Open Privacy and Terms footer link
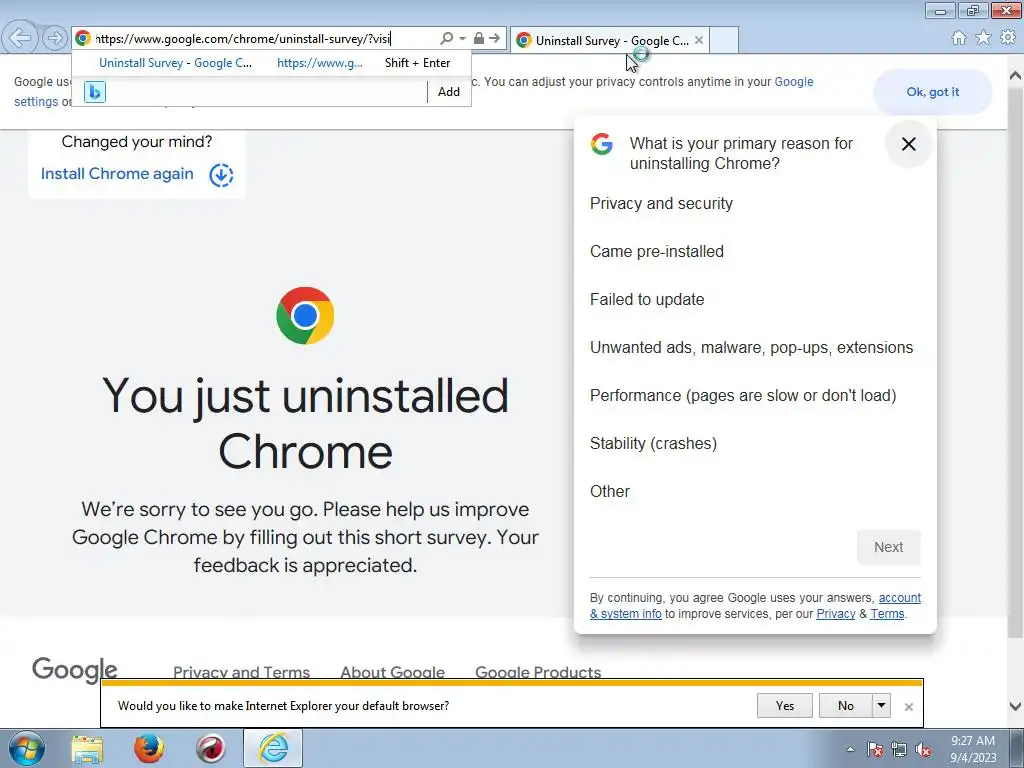 [241, 672]
